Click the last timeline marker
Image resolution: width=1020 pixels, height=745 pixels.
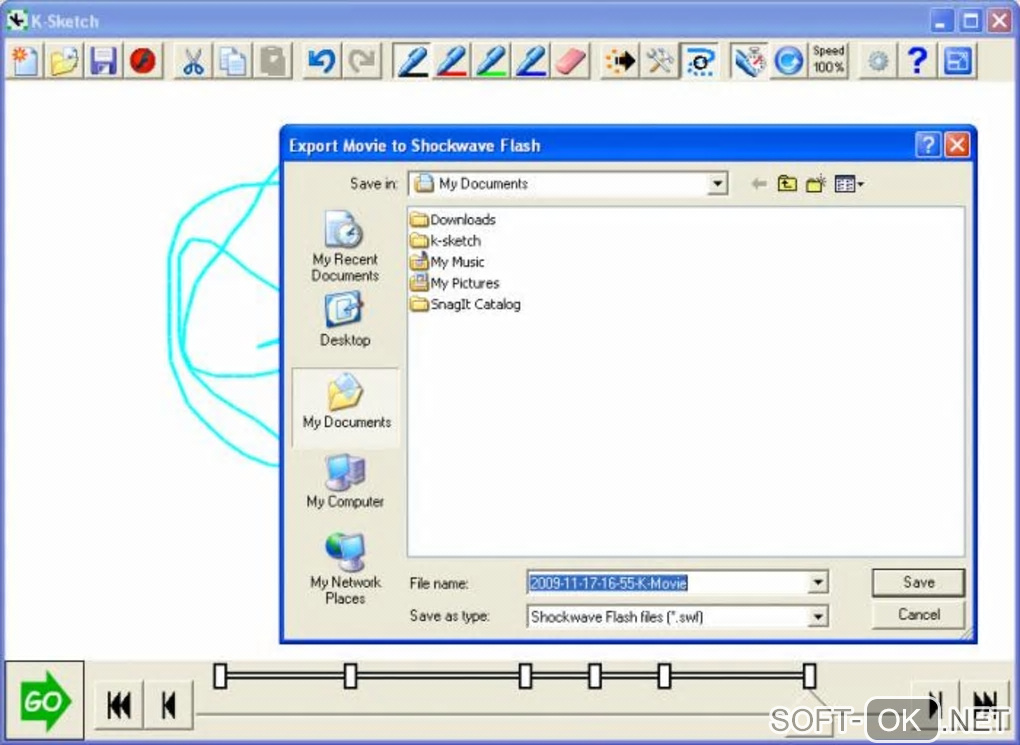[809, 675]
